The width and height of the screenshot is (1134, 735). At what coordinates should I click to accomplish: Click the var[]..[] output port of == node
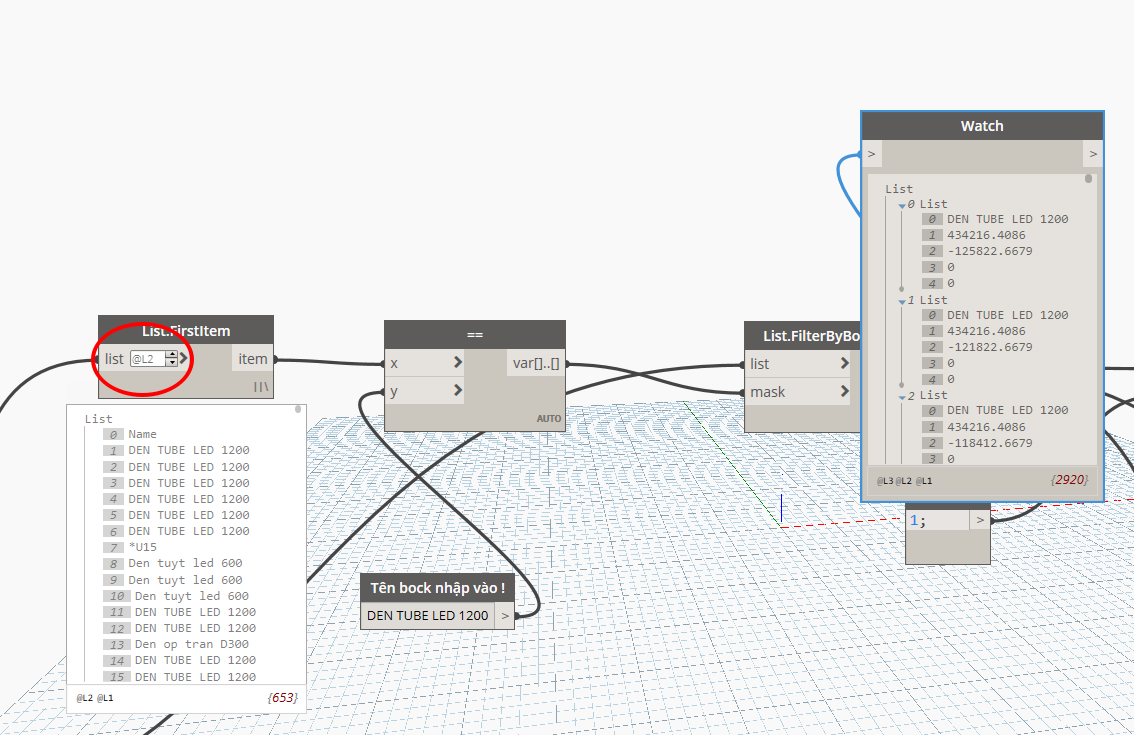click(536, 363)
